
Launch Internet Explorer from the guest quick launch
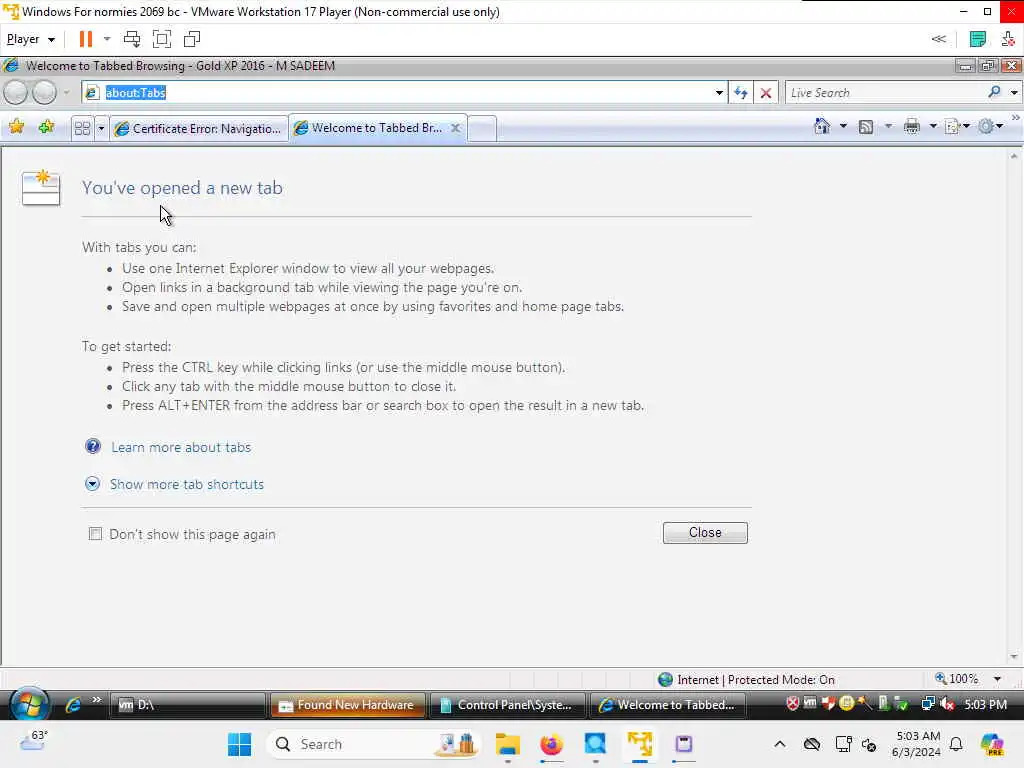point(73,705)
